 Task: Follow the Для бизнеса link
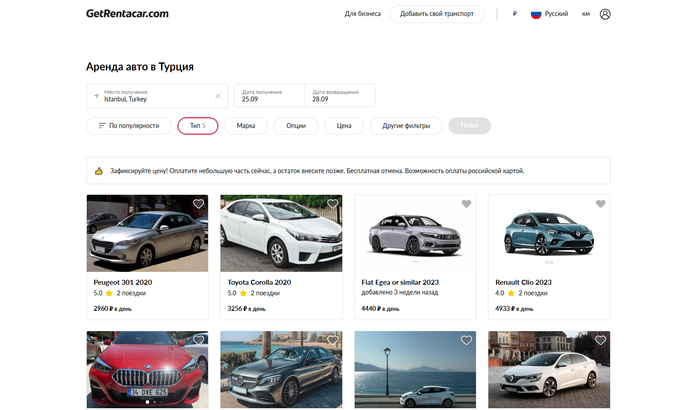pos(362,14)
